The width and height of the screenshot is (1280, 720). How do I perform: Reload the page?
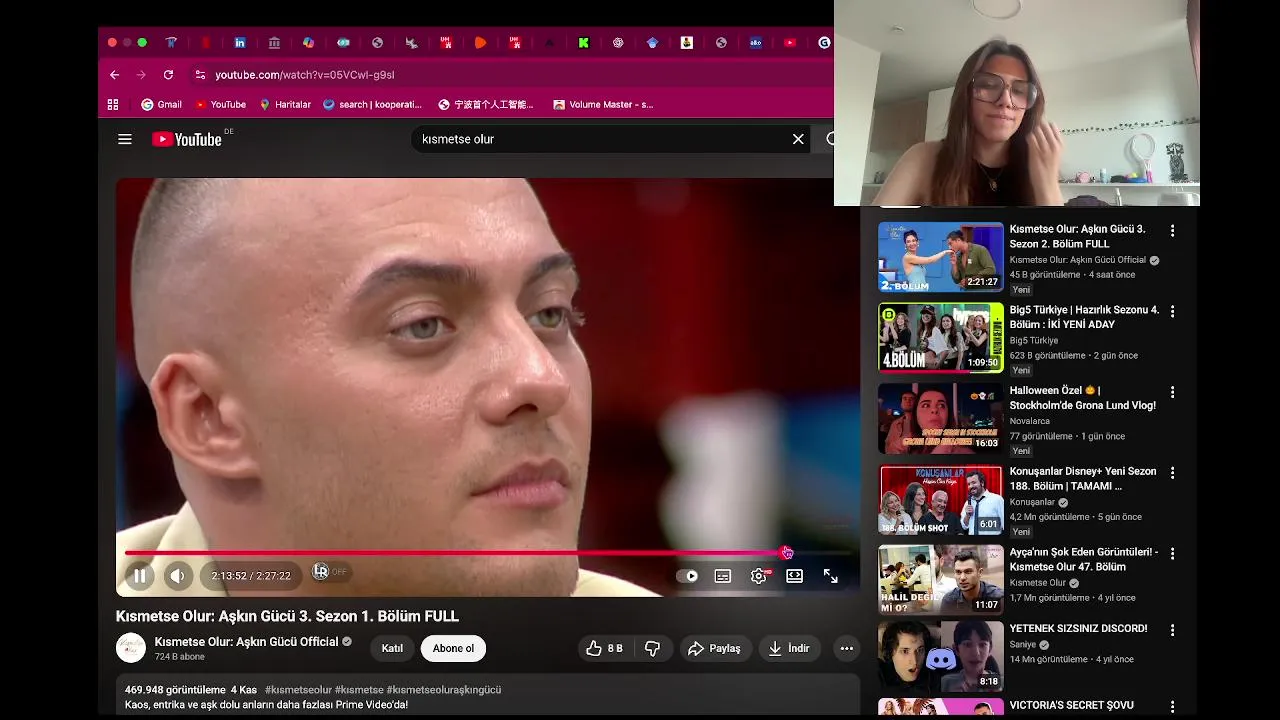168,75
